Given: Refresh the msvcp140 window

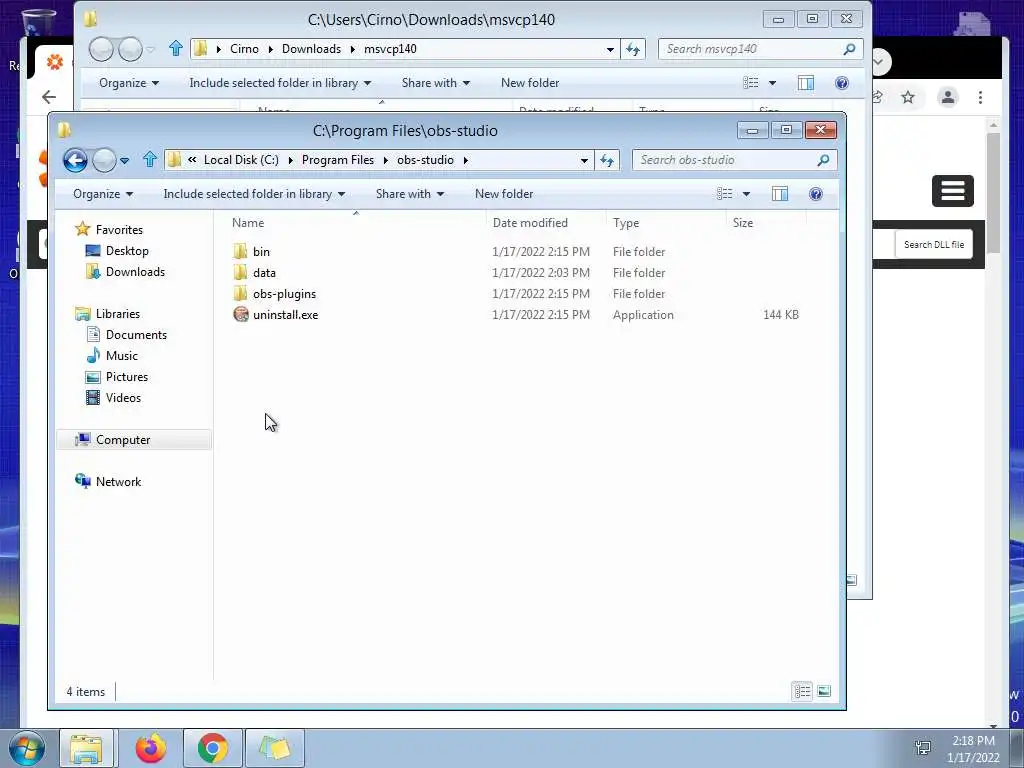Looking at the screenshot, I should pos(633,49).
